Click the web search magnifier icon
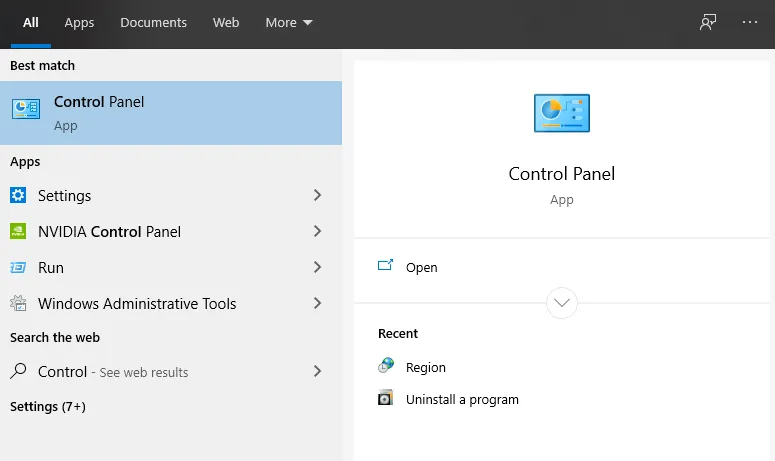775x461 pixels. (x=18, y=371)
